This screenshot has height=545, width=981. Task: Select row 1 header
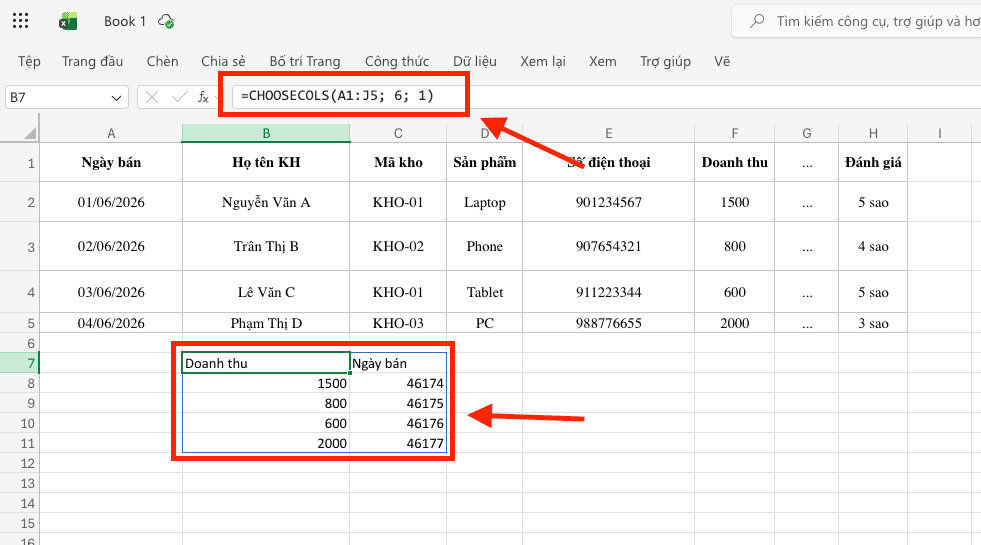[x=19, y=163]
